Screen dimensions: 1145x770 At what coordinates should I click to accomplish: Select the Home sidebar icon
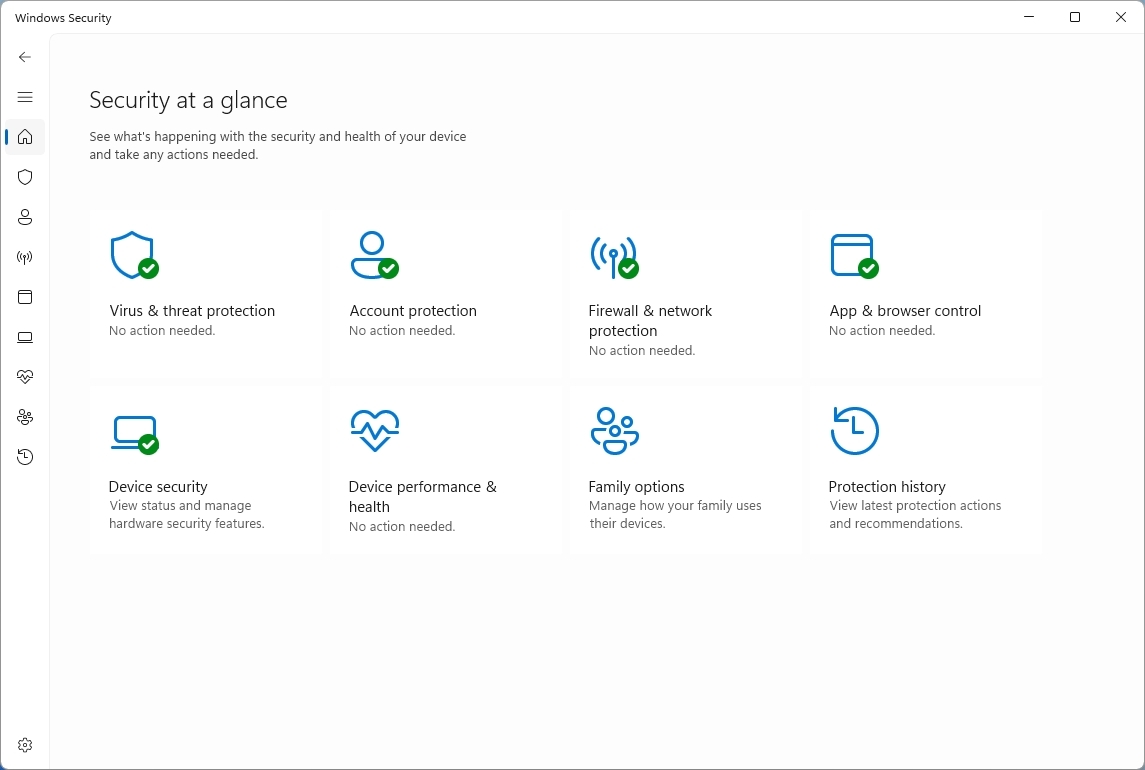[x=25, y=137]
